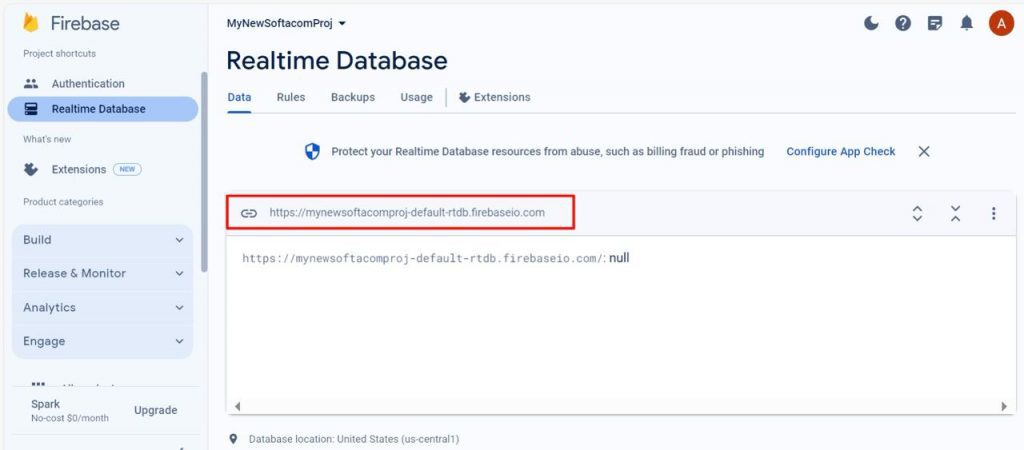Expand all database nodes
This screenshot has height=450, width=1024.
point(918,213)
